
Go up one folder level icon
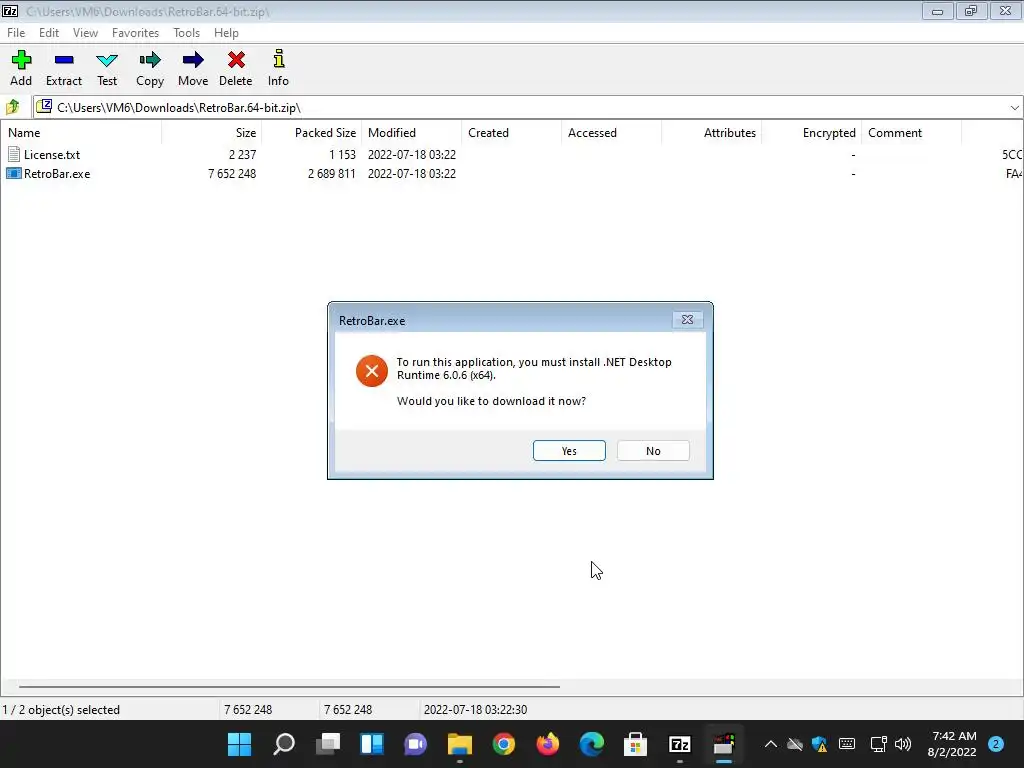(12, 106)
